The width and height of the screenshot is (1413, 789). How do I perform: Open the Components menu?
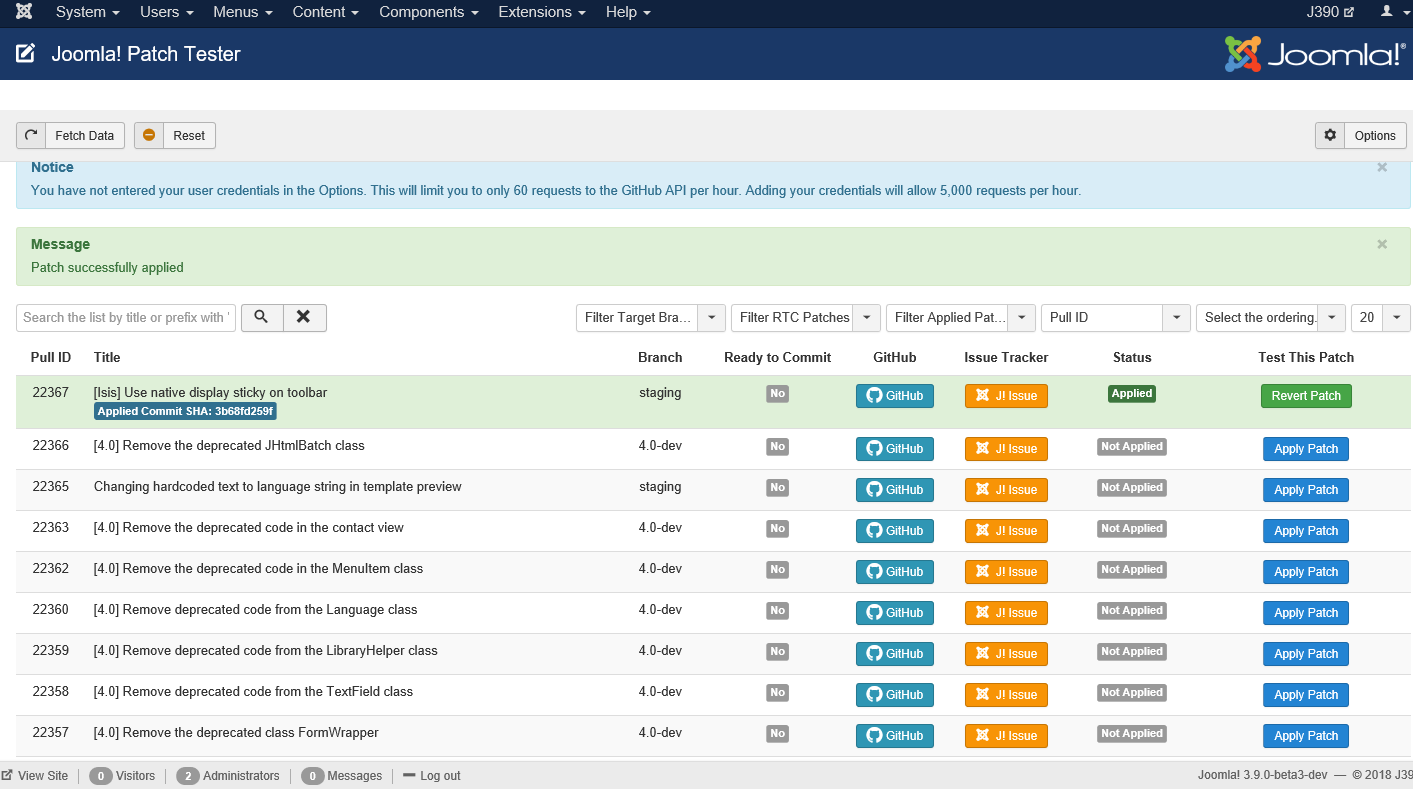[429, 12]
